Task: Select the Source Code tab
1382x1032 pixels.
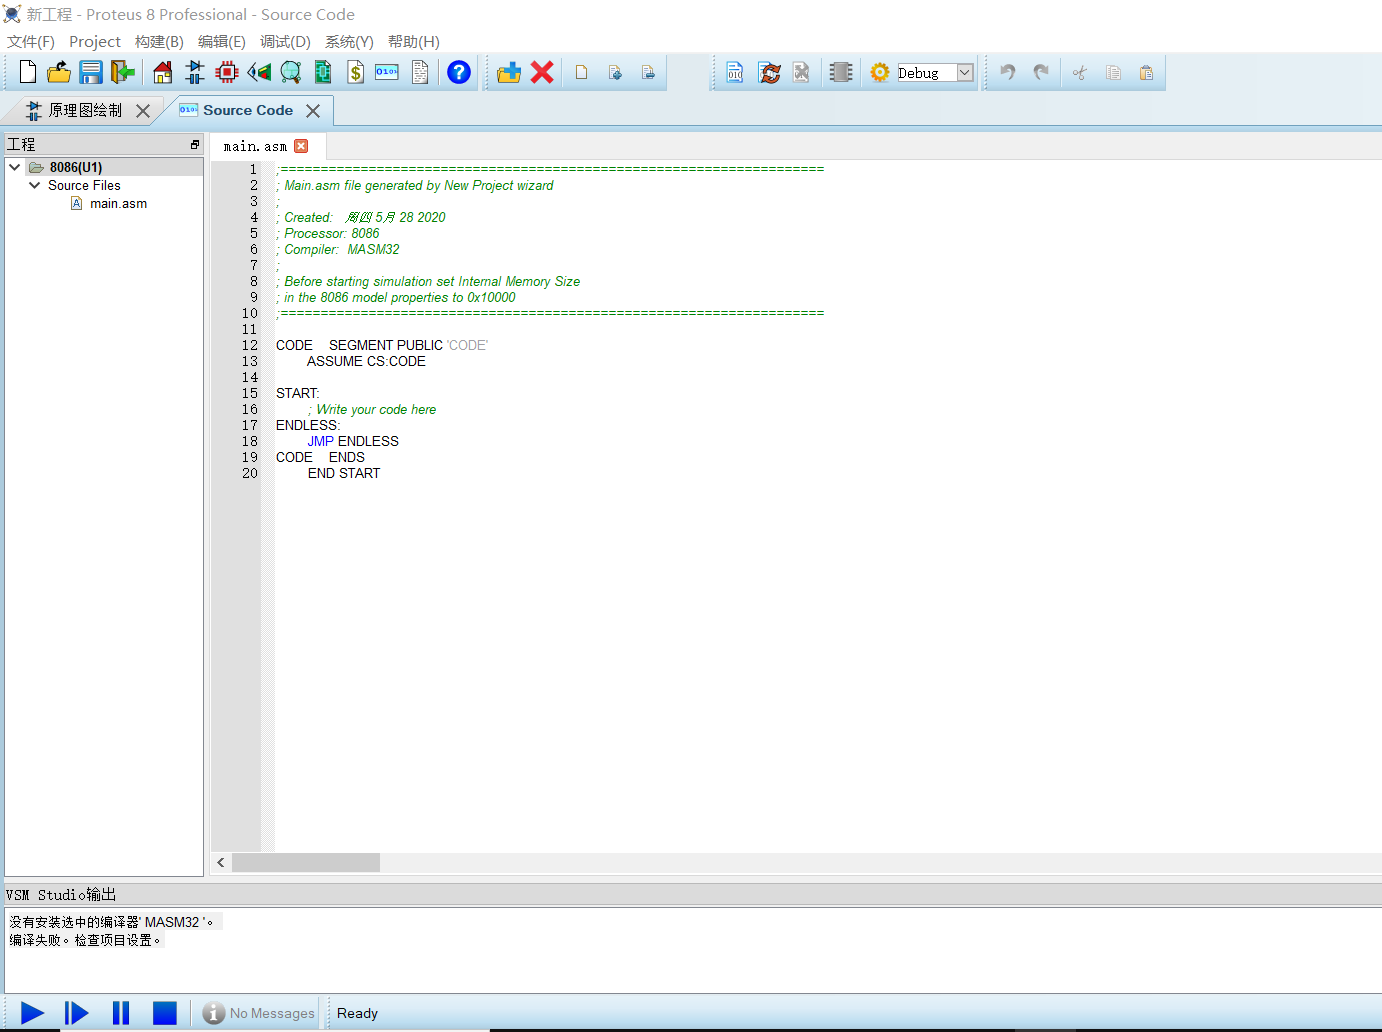Action: click(x=248, y=110)
